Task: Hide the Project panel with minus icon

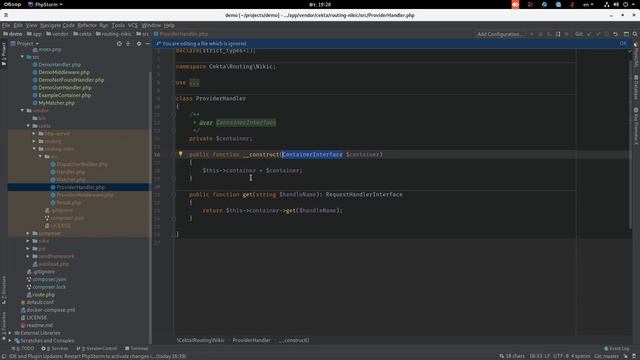Action: (x=147, y=43)
